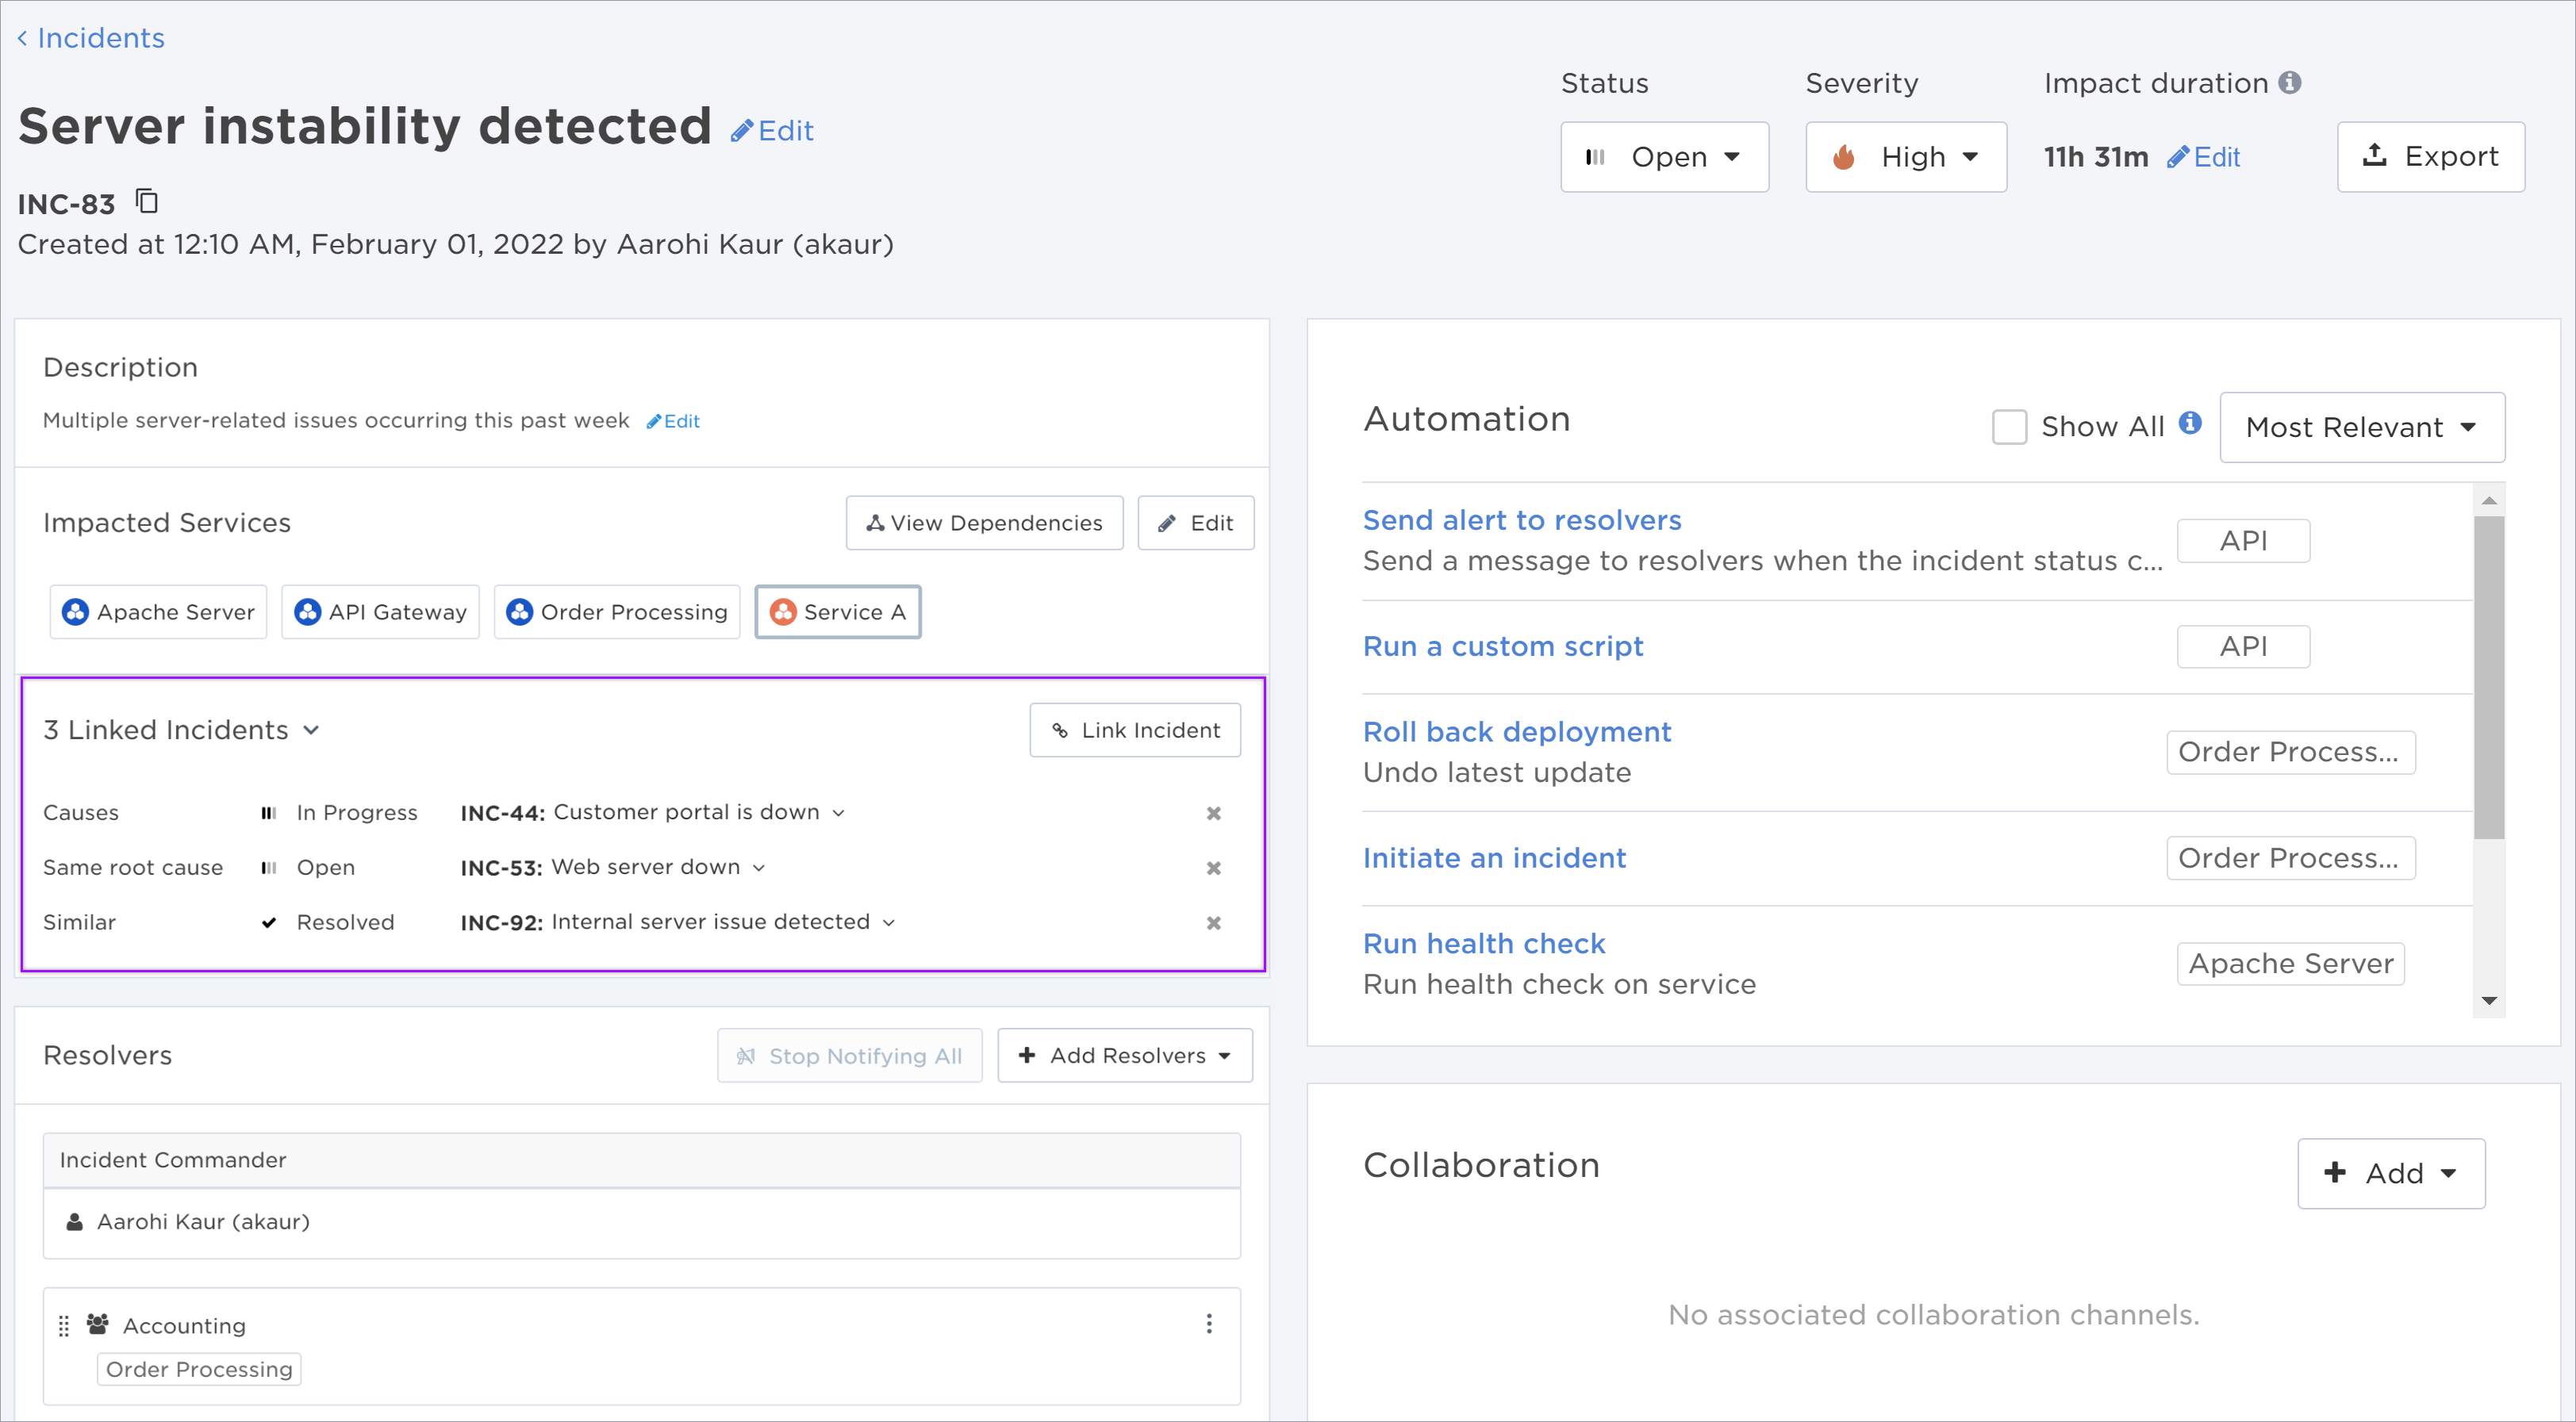Open Run a custom script automation
This screenshot has width=2576, height=1422.
click(x=1502, y=646)
